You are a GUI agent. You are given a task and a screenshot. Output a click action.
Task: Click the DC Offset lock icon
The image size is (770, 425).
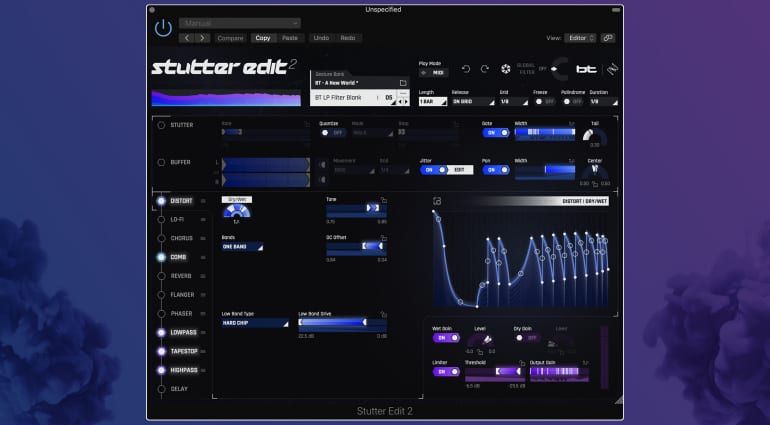click(384, 238)
